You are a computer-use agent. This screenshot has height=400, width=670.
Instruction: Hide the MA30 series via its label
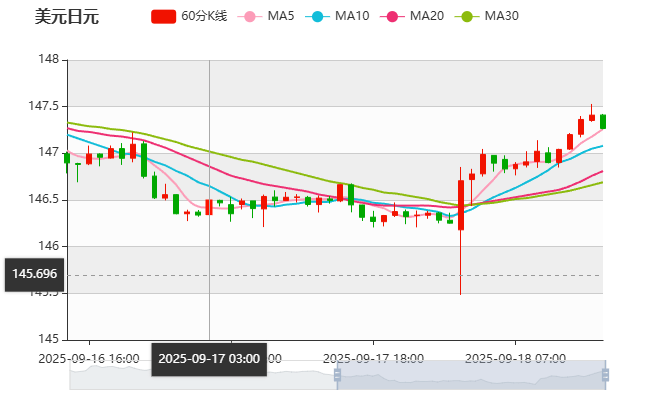coord(501,16)
